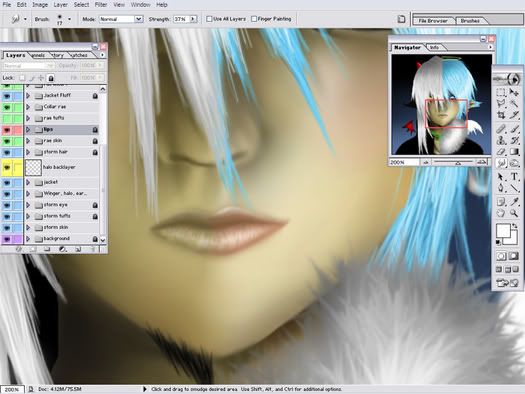Expand the Collar rae layer set
Viewport: 525px width, 394px height.
pyautogui.click(x=28, y=107)
